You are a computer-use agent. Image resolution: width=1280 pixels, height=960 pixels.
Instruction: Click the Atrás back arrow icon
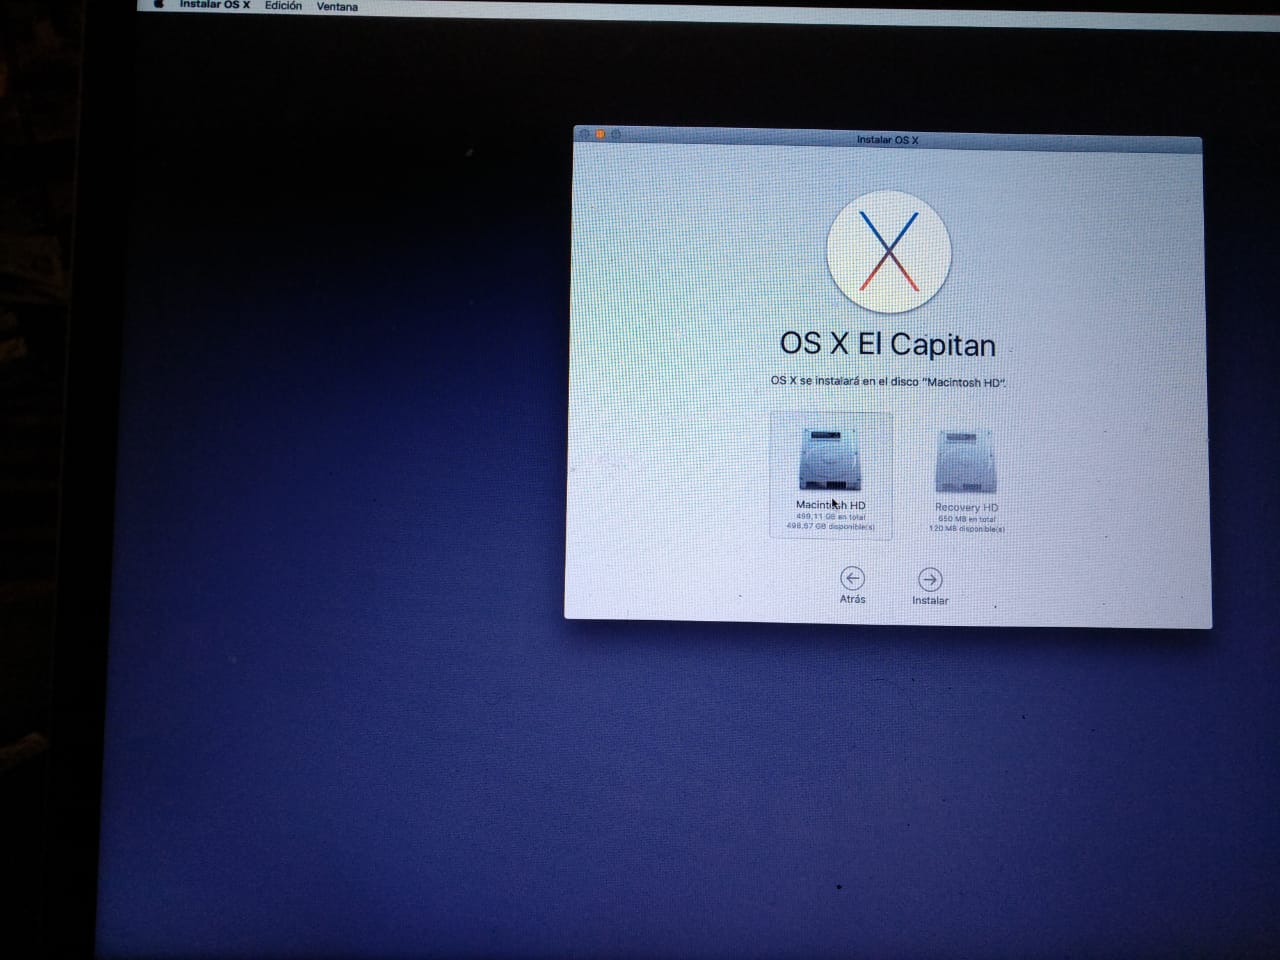852,578
